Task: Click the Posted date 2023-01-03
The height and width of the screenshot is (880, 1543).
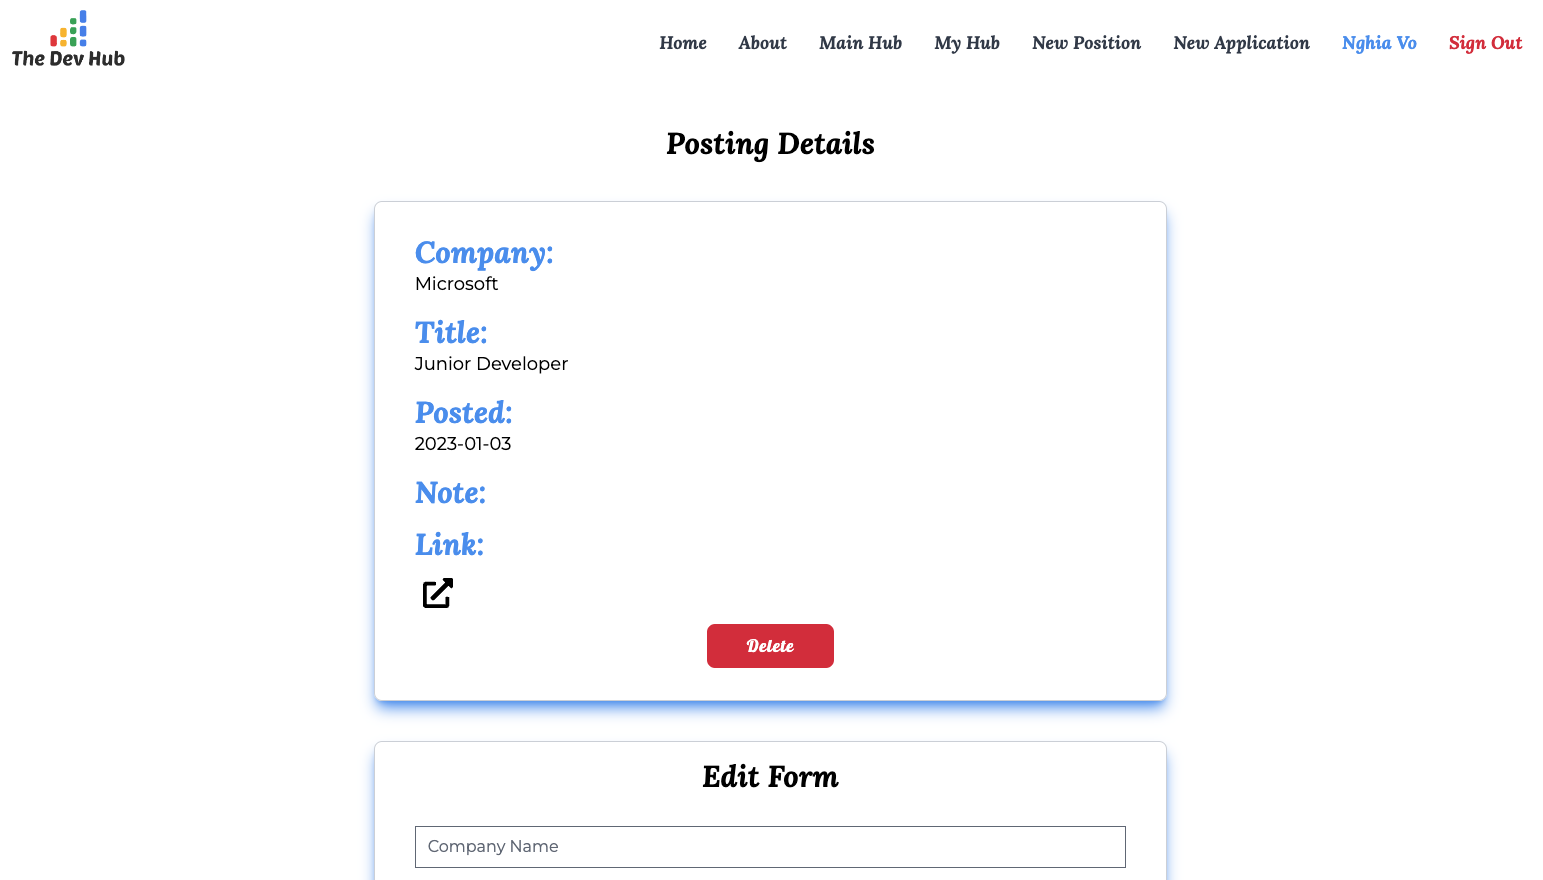Action: 462,443
